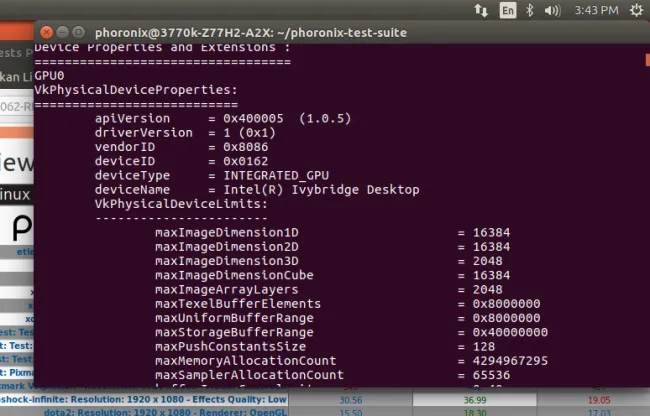Click the bioshock-infinite Effects Quality Low row
Viewport: 650px width, 416px height.
tap(150, 397)
